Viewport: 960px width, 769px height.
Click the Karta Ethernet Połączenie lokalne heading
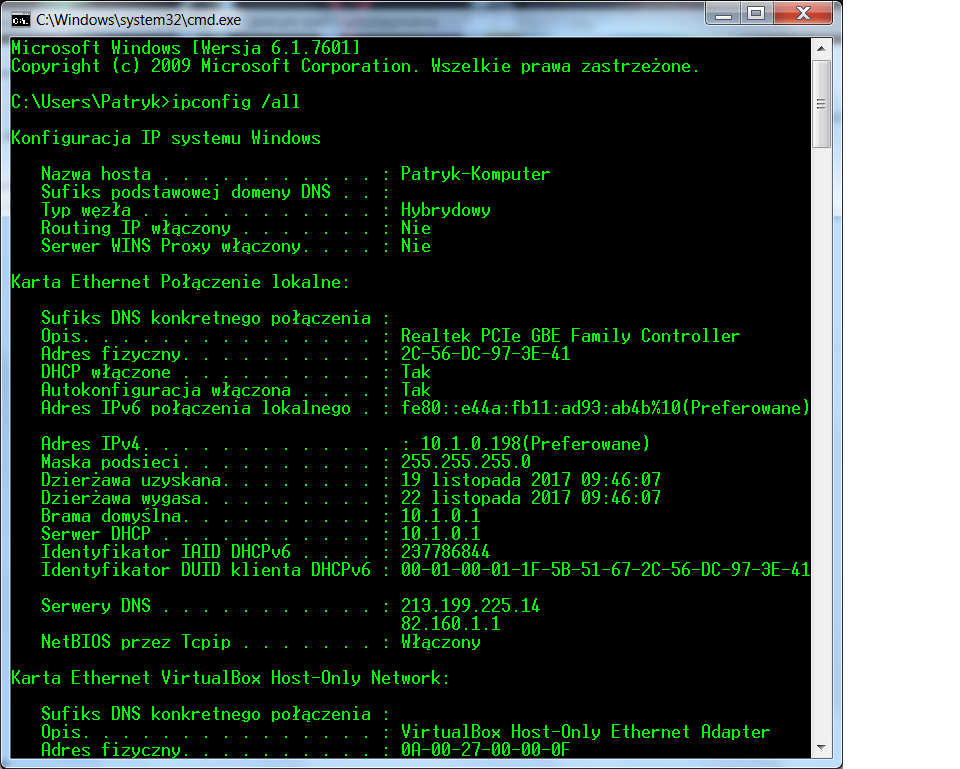[181, 282]
